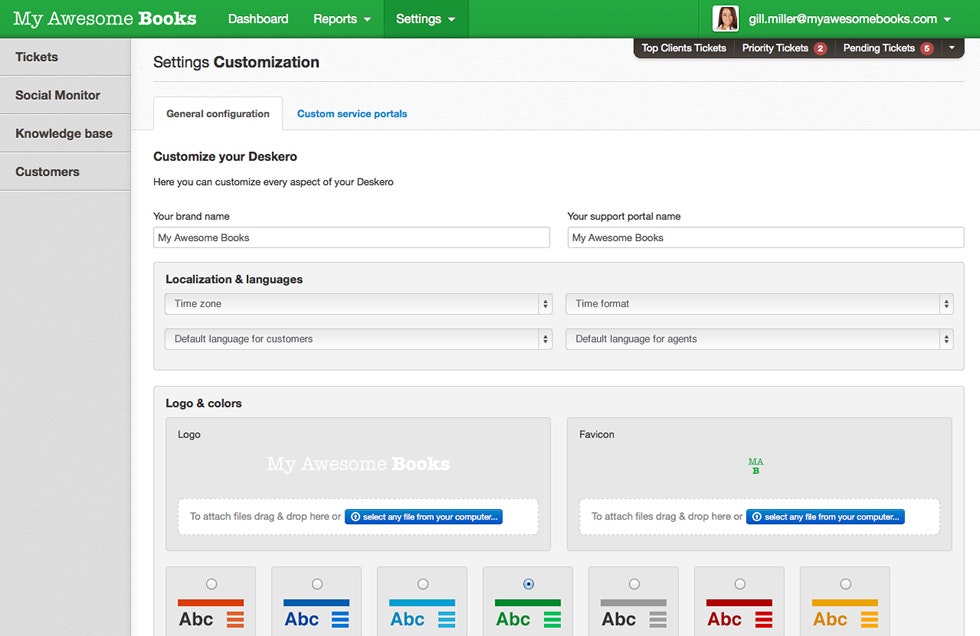Select the gray theme radio button
The width and height of the screenshot is (980, 636).
634,584
